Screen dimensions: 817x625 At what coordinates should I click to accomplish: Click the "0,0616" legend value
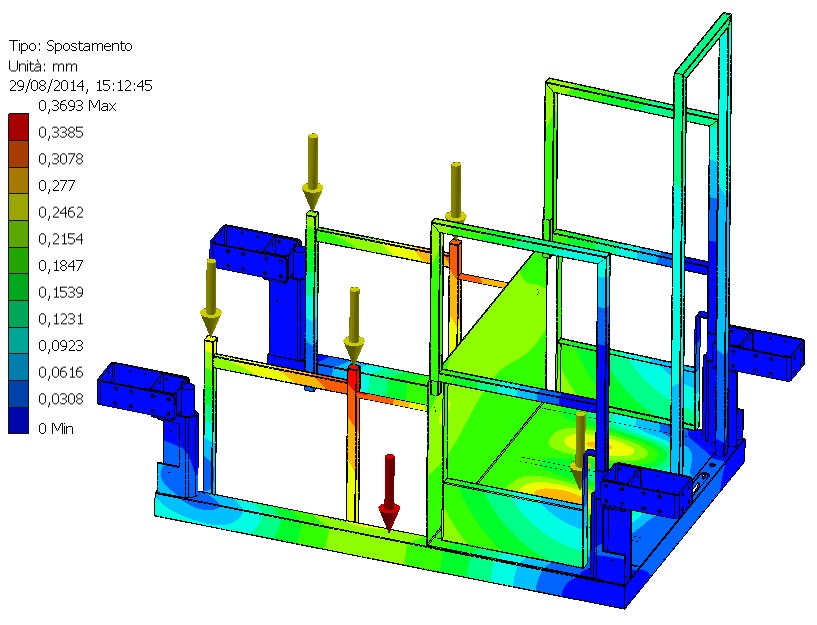pos(61,372)
